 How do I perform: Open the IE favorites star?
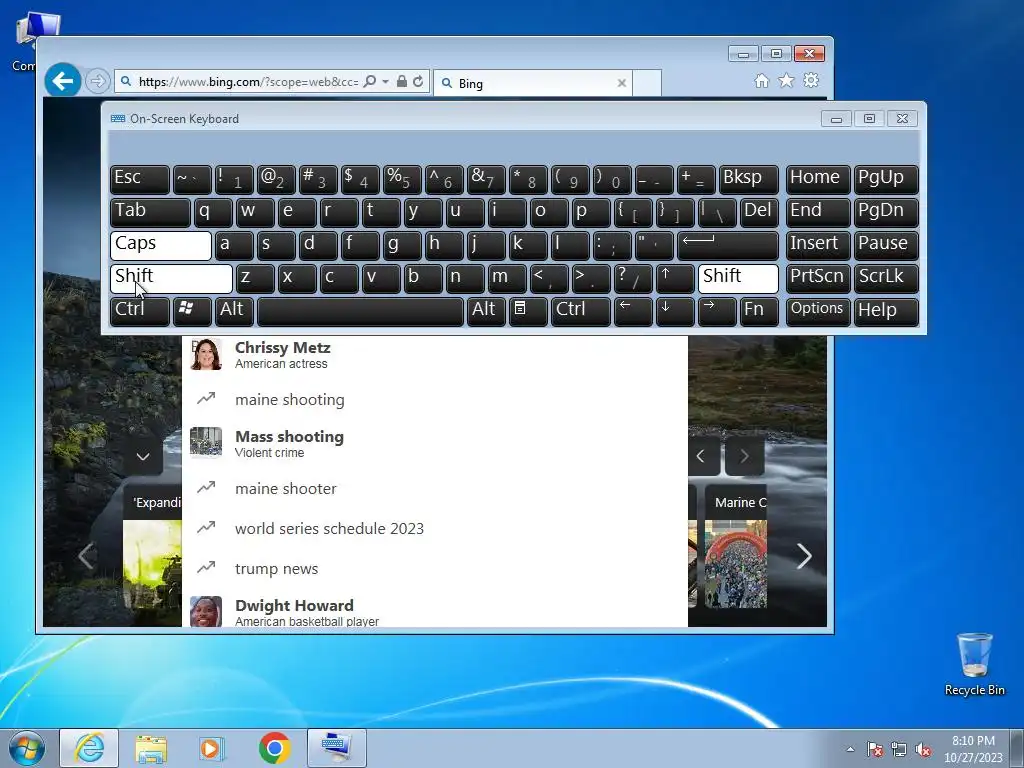tap(786, 80)
